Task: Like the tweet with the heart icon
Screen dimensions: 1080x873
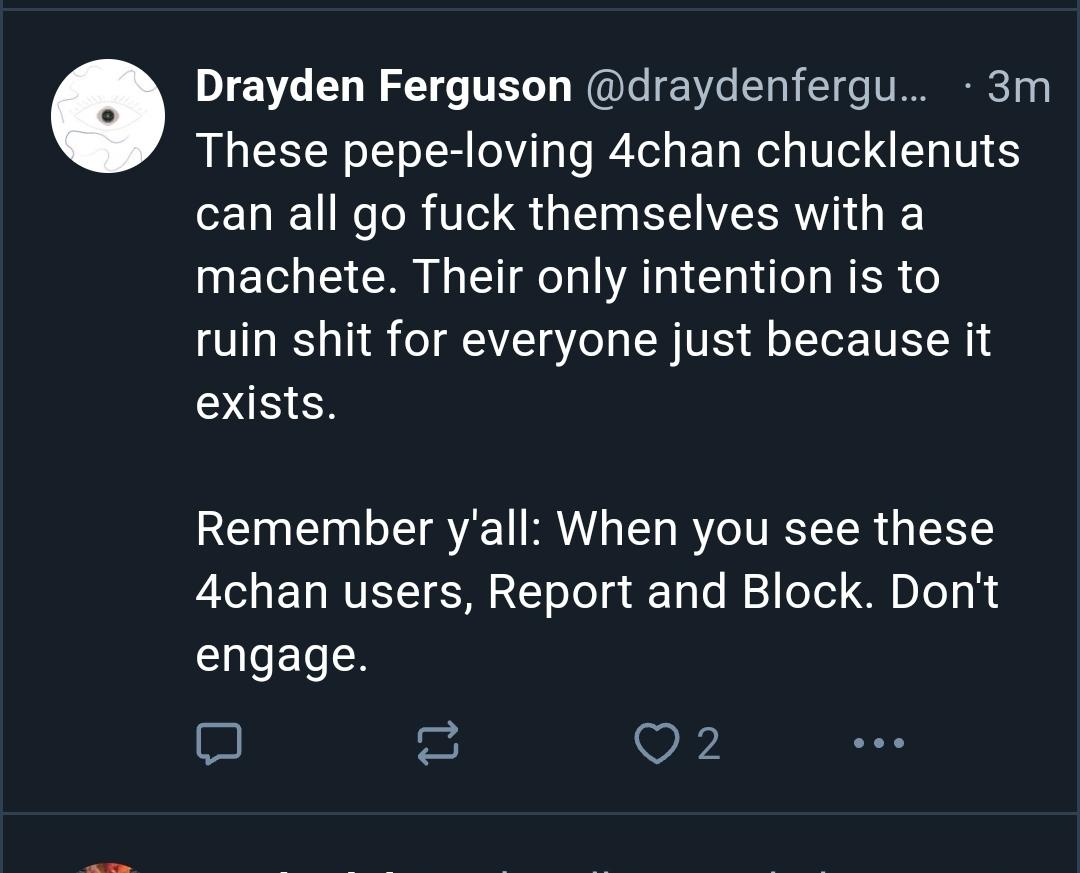Action: [x=656, y=743]
